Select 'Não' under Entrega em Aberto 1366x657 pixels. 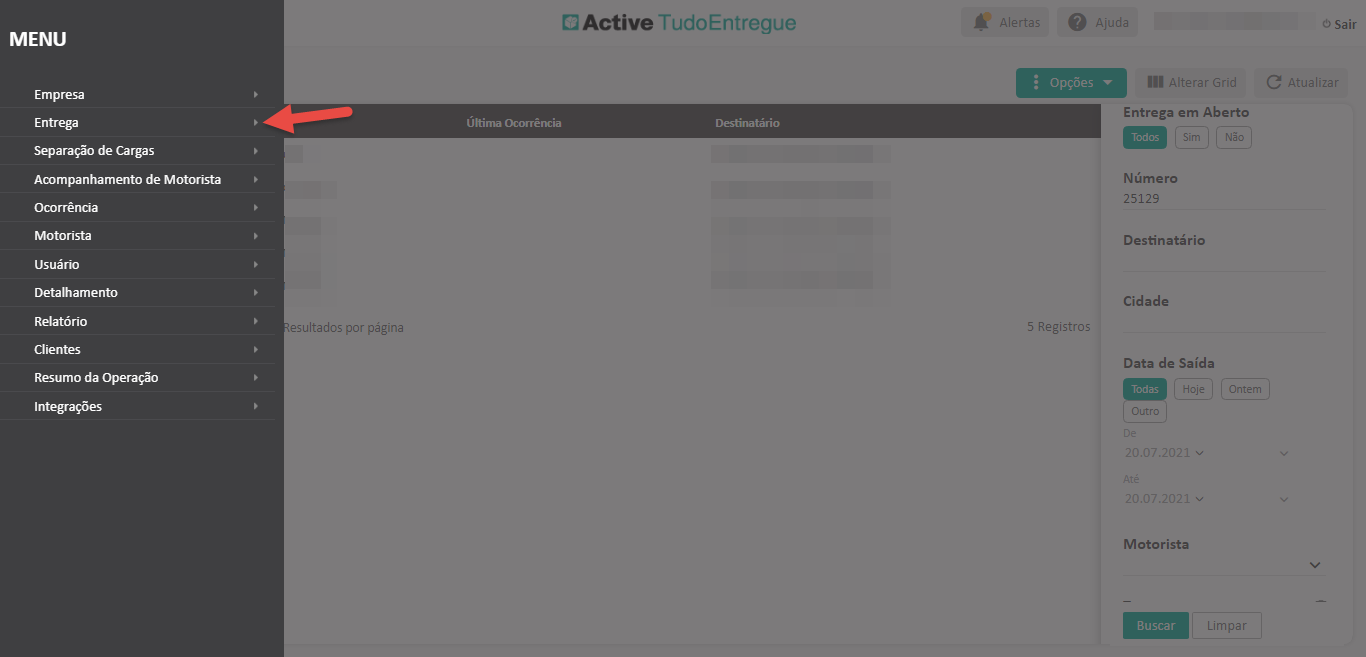[1234, 137]
